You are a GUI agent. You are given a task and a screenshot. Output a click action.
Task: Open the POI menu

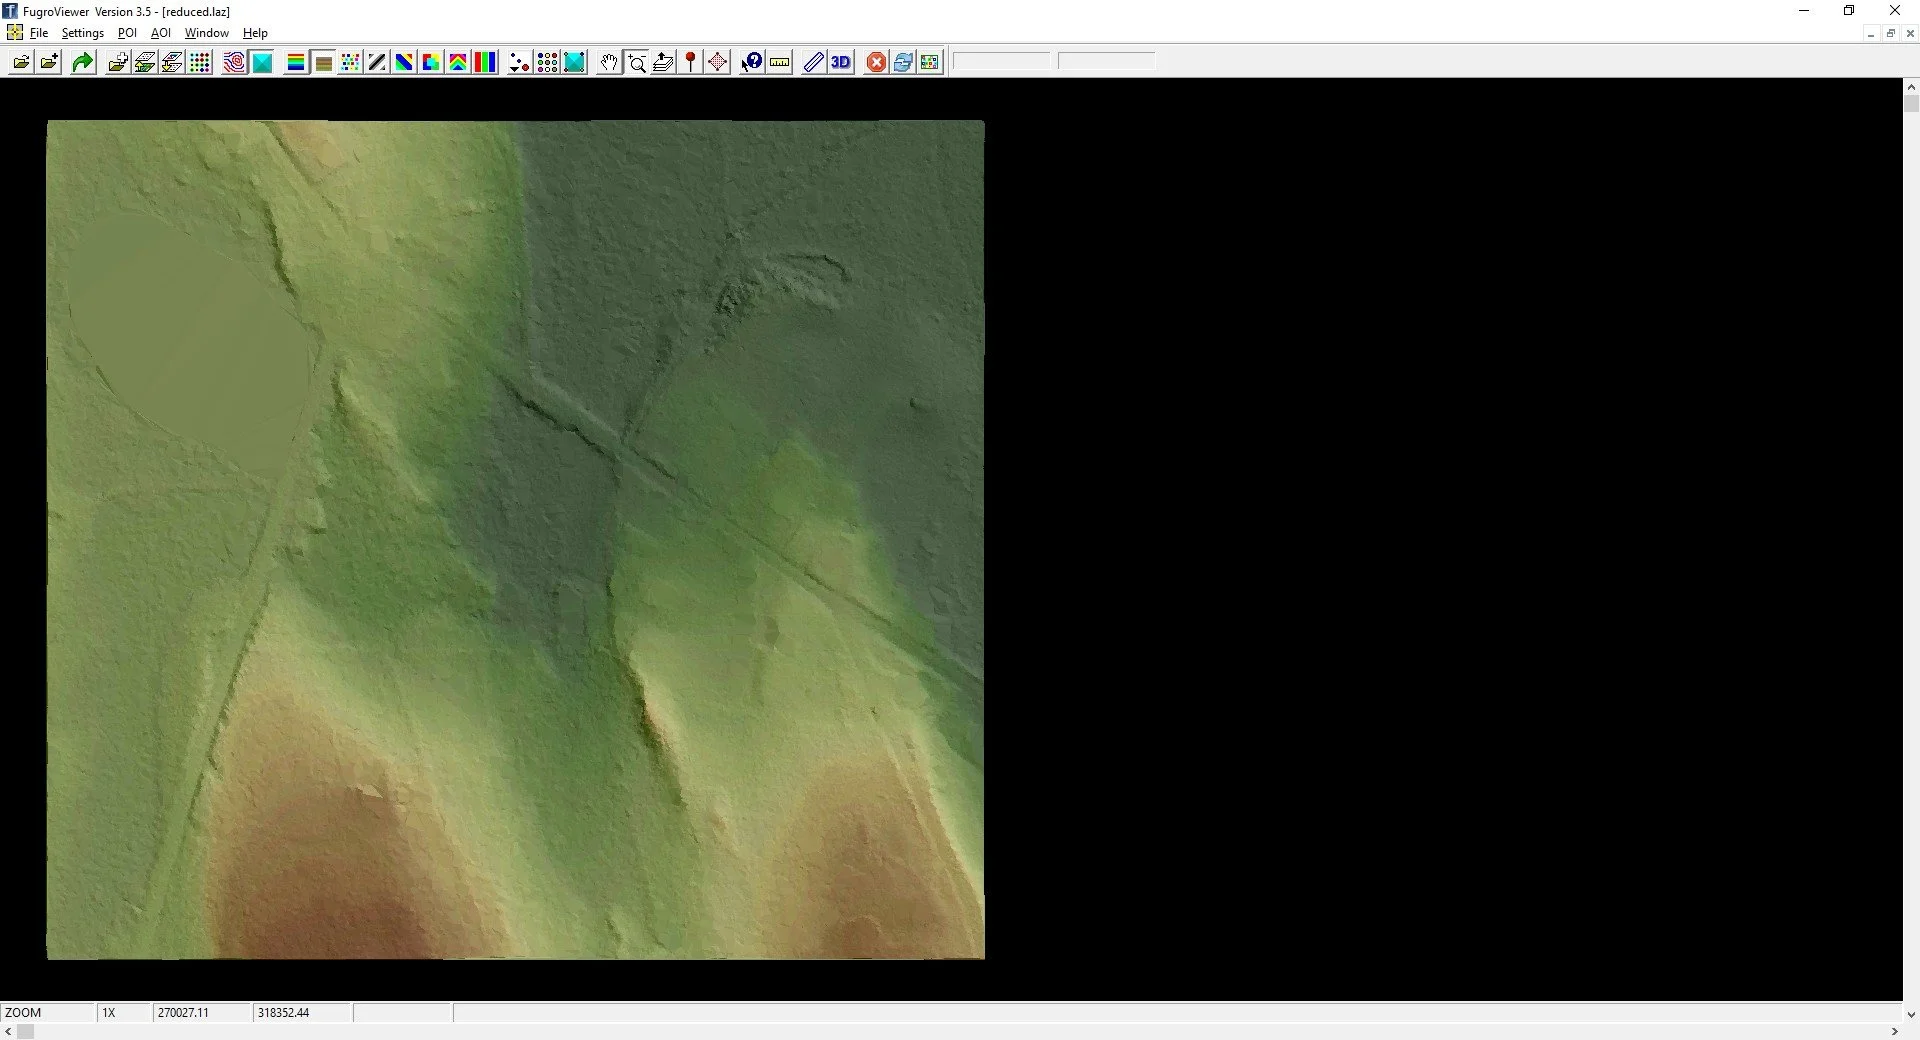(x=127, y=33)
